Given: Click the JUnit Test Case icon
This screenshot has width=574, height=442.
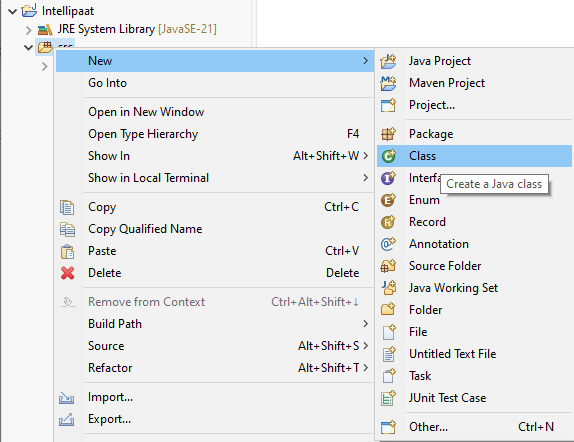Looking at the screenshot, I should 388,398.
